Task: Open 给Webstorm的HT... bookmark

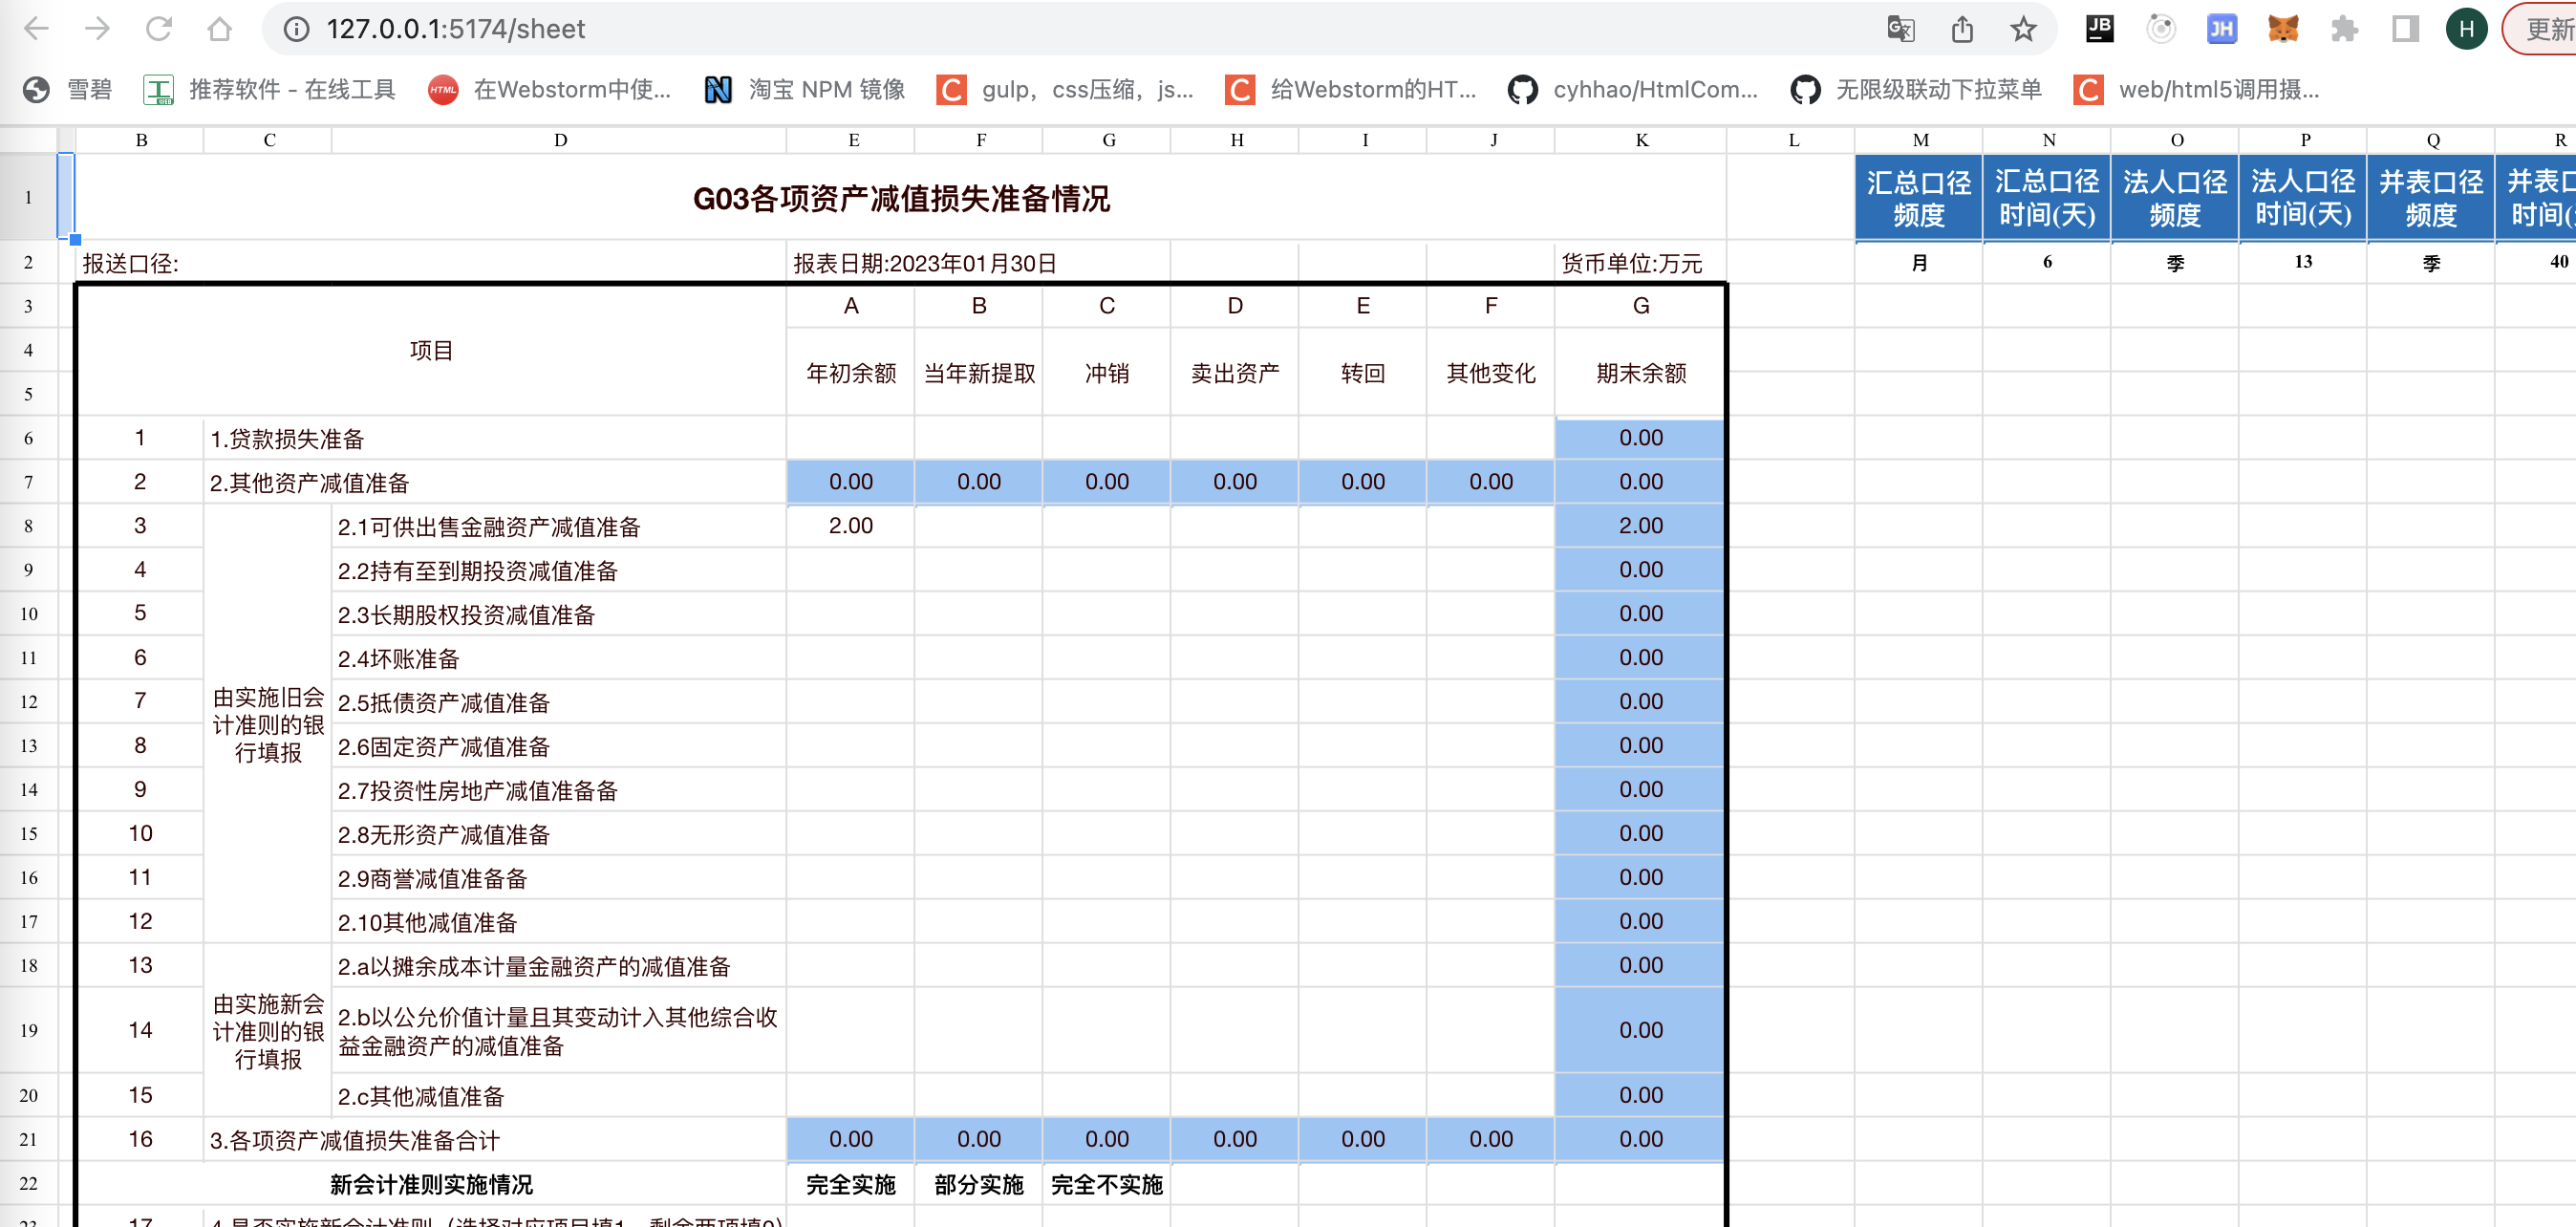Action: (x=1351, y=90)
